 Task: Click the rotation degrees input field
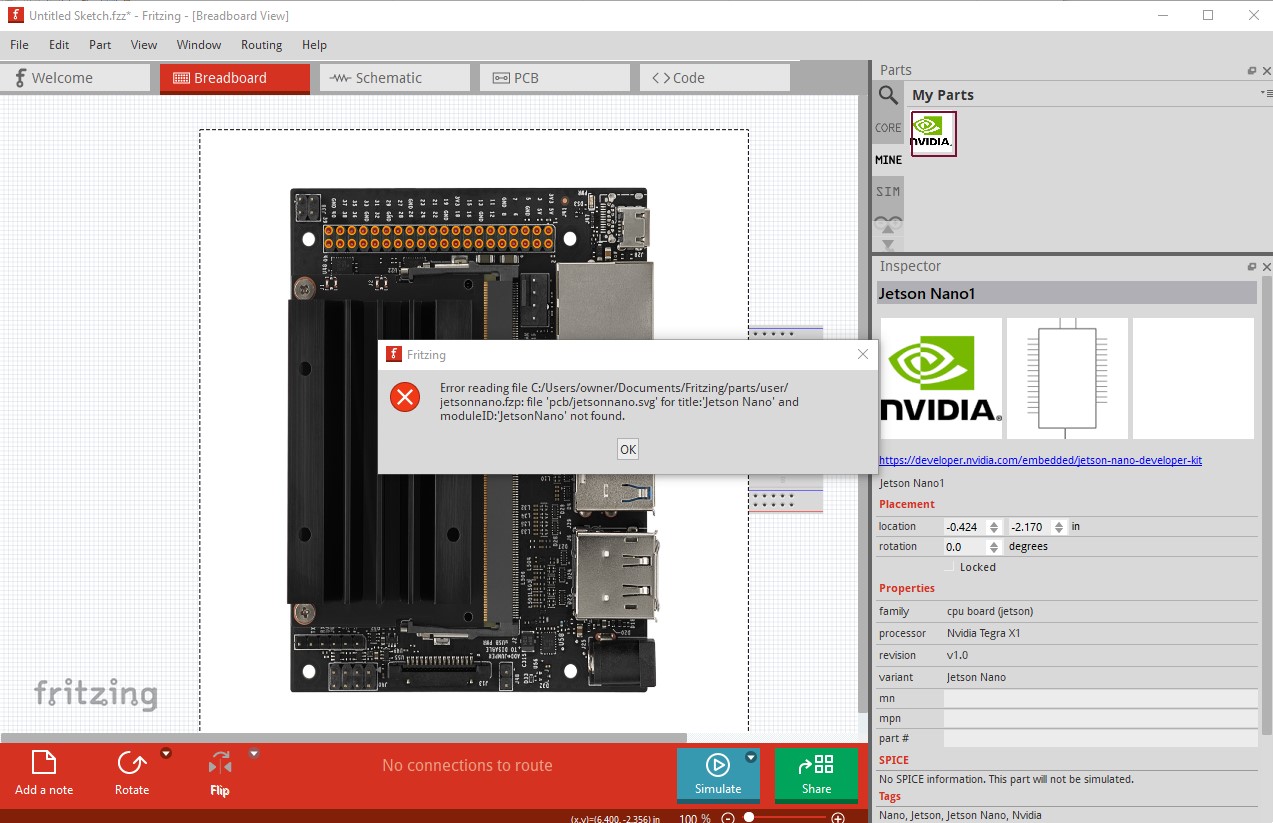(x=966, y=547)
